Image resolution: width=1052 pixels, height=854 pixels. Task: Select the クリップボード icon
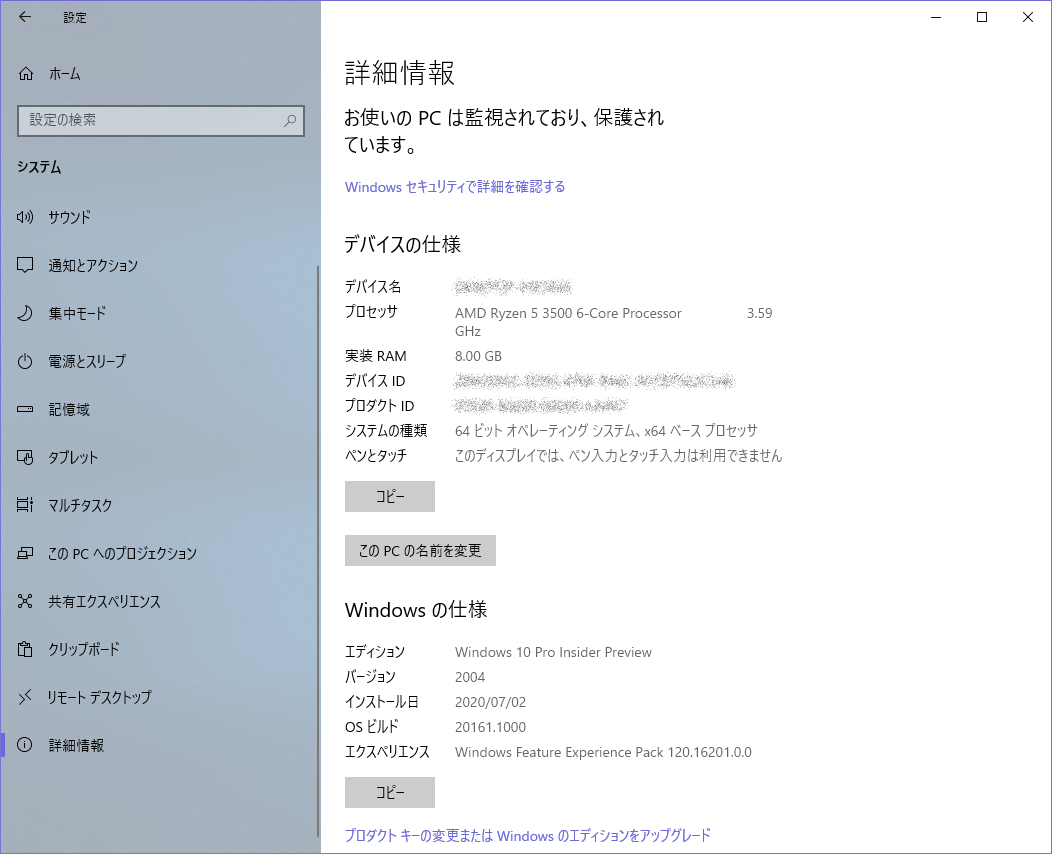click(x=25, y=649)
